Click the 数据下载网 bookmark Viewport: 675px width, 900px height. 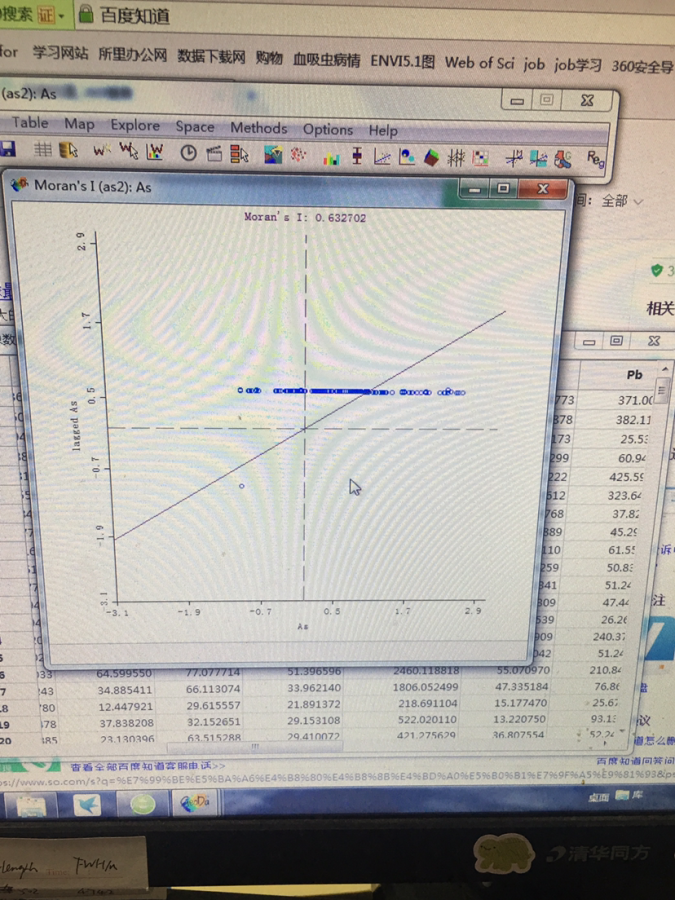coord(211,57)
